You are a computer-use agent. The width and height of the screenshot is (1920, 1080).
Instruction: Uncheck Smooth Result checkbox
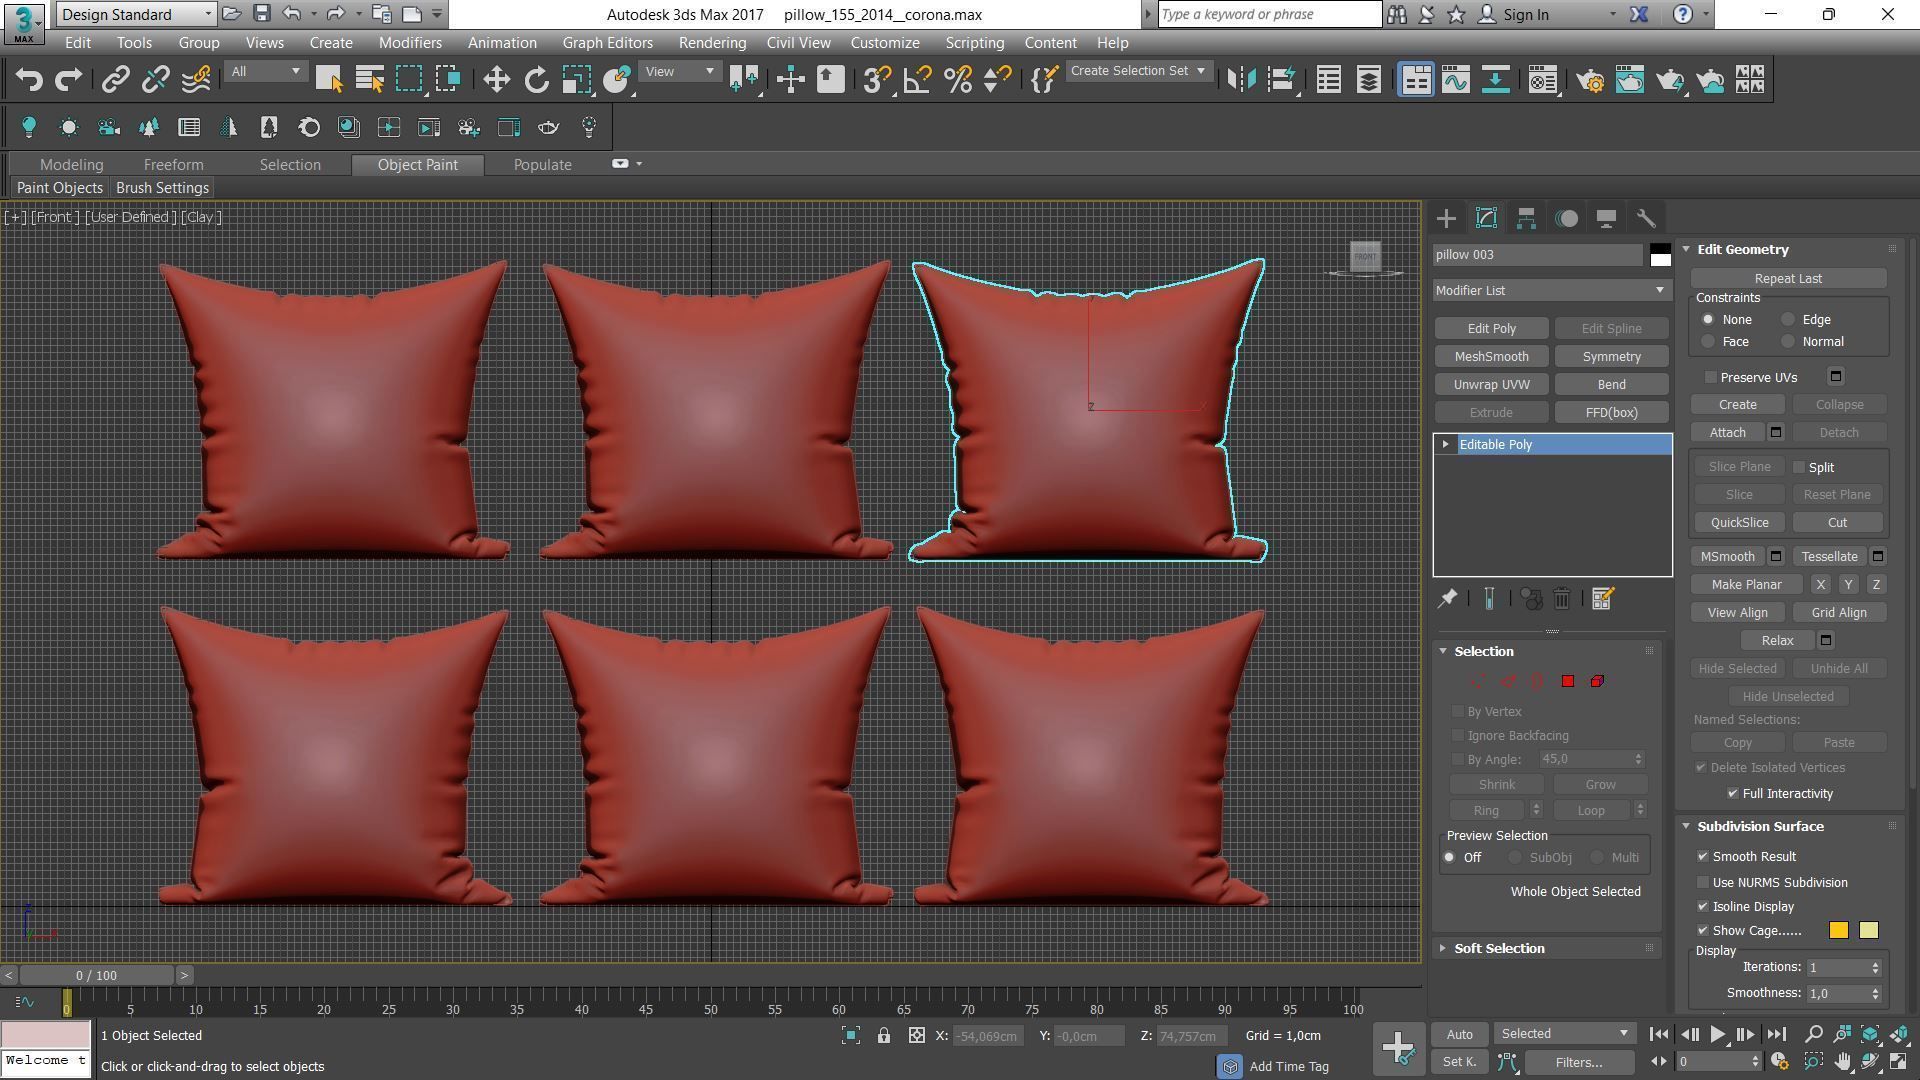1703,856
